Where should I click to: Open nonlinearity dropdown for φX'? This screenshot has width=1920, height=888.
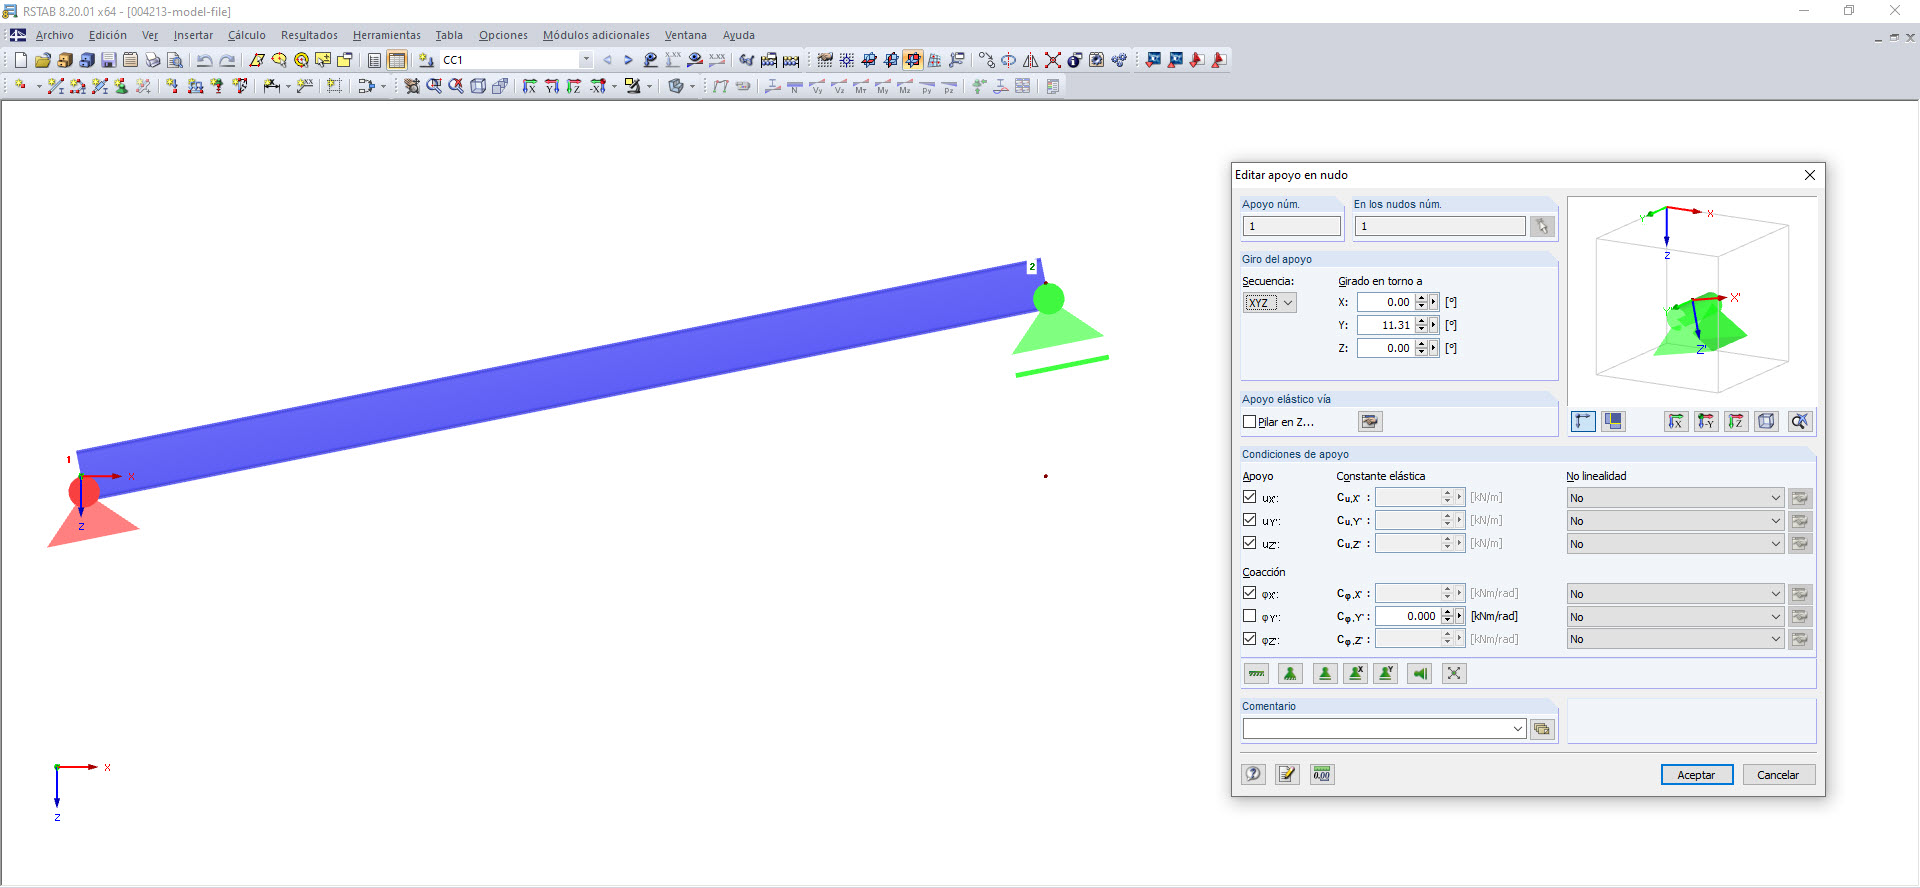[1675, 594]
